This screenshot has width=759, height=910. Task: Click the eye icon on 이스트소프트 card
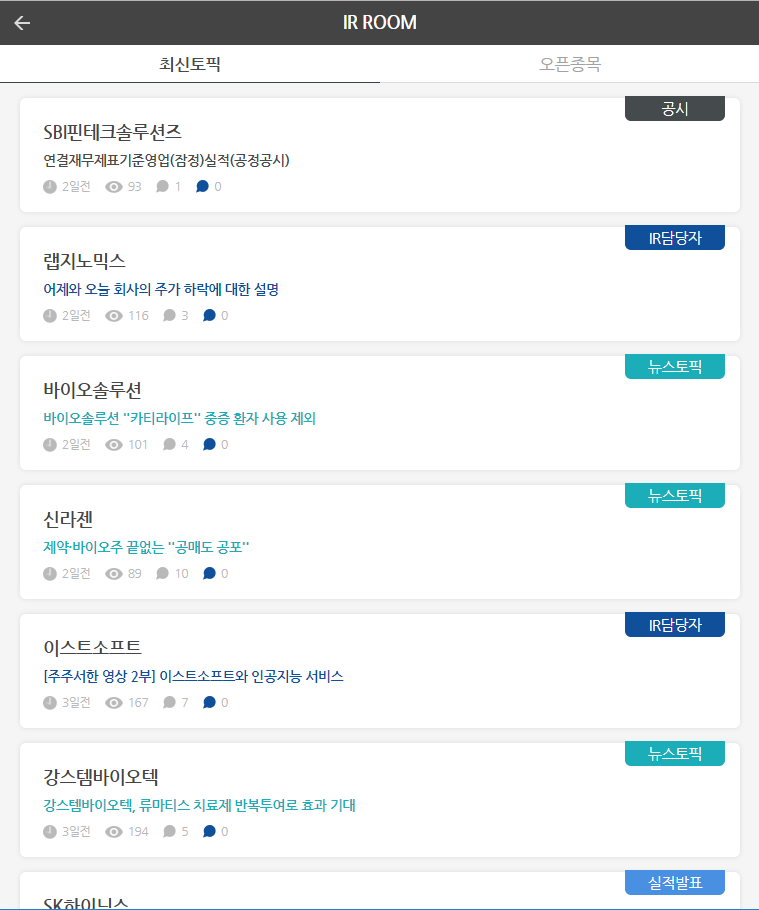click(x=114, y=703)
